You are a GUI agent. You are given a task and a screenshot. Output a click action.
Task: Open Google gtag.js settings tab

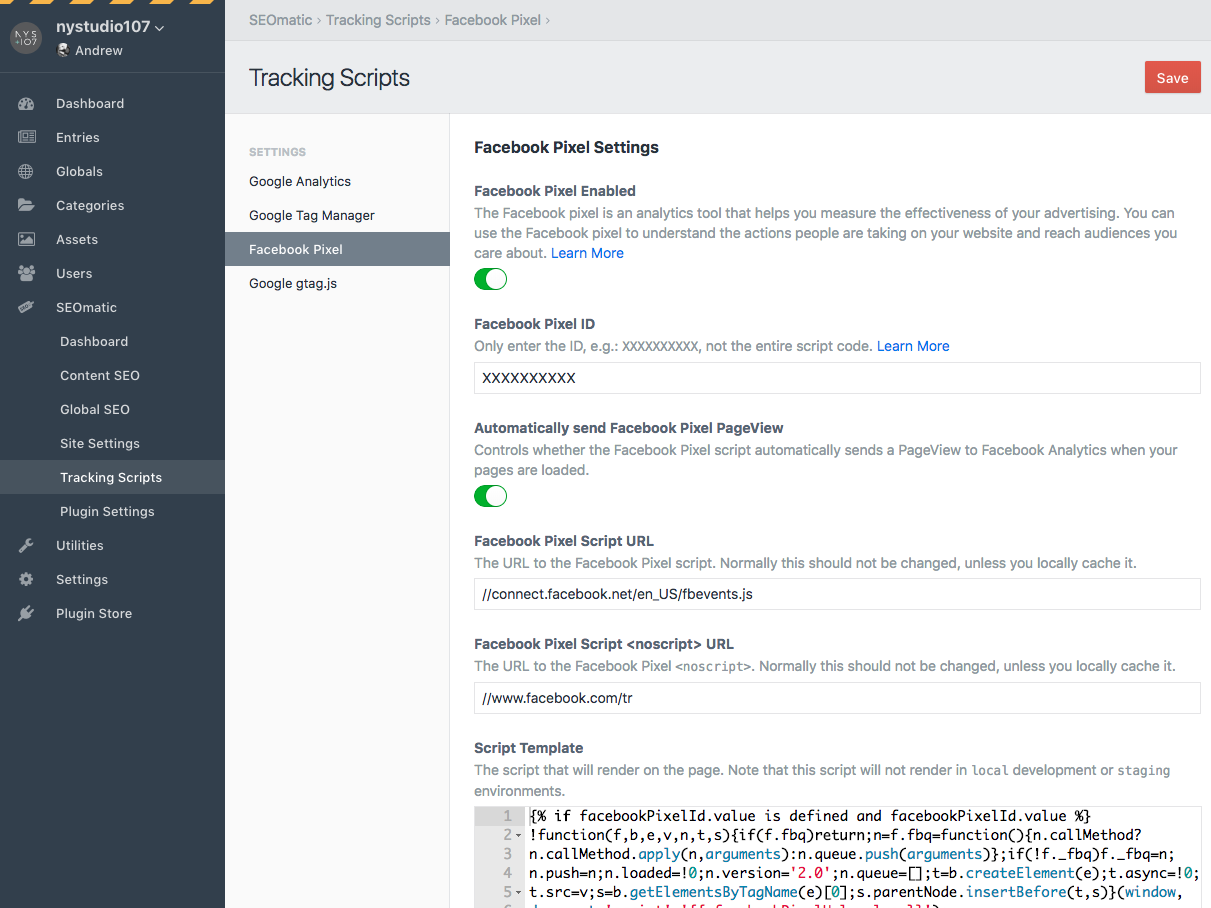[337, 283]
